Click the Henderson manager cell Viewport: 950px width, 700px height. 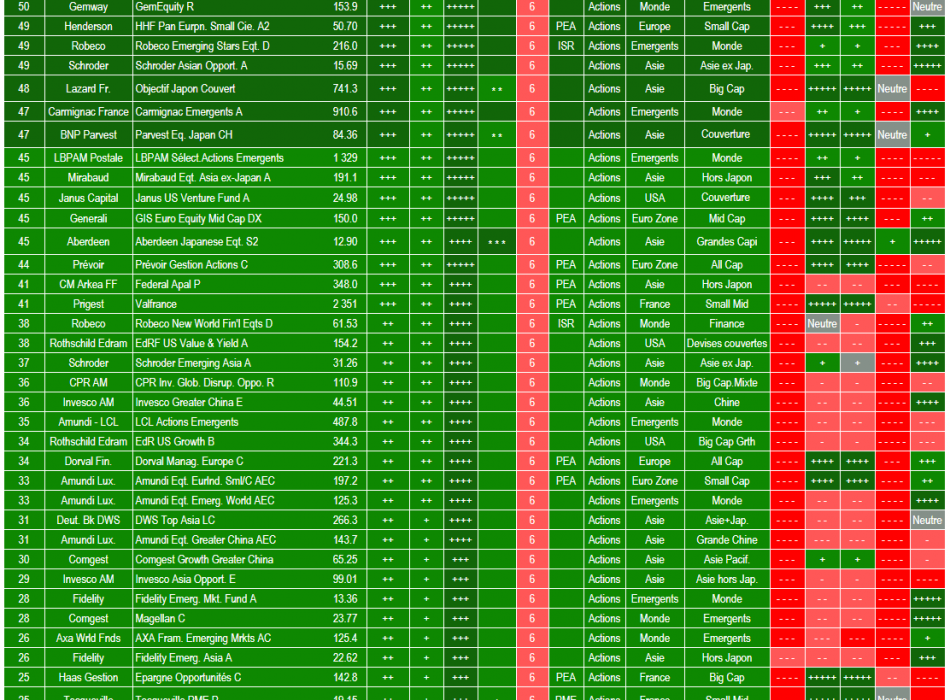click(x=88, y=26)
